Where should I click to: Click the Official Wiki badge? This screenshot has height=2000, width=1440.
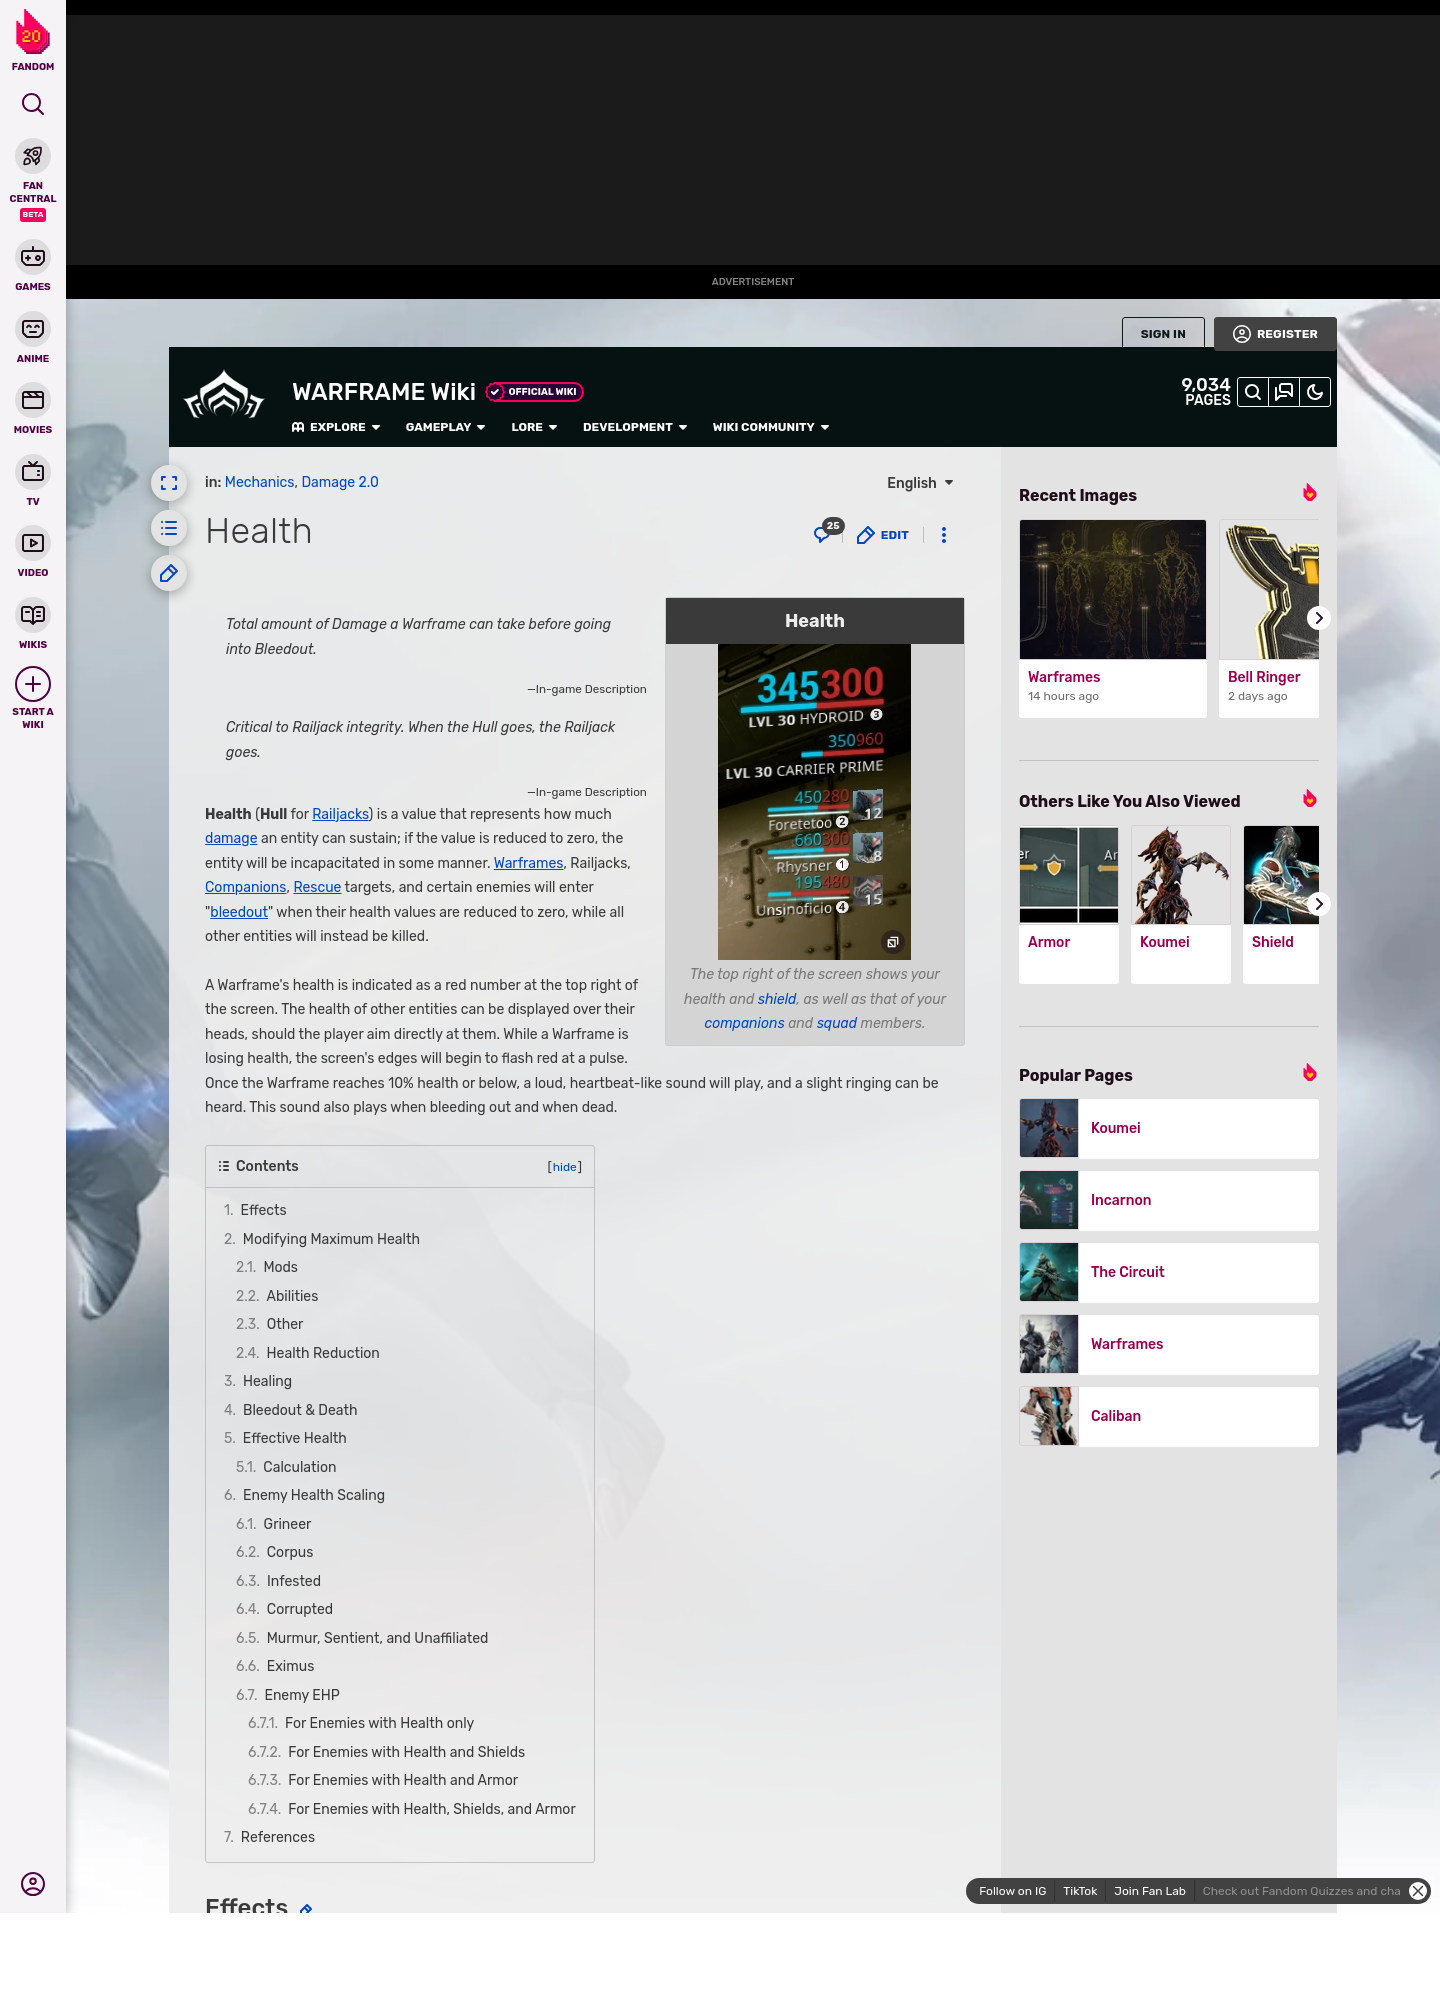(x=535, y=392)
